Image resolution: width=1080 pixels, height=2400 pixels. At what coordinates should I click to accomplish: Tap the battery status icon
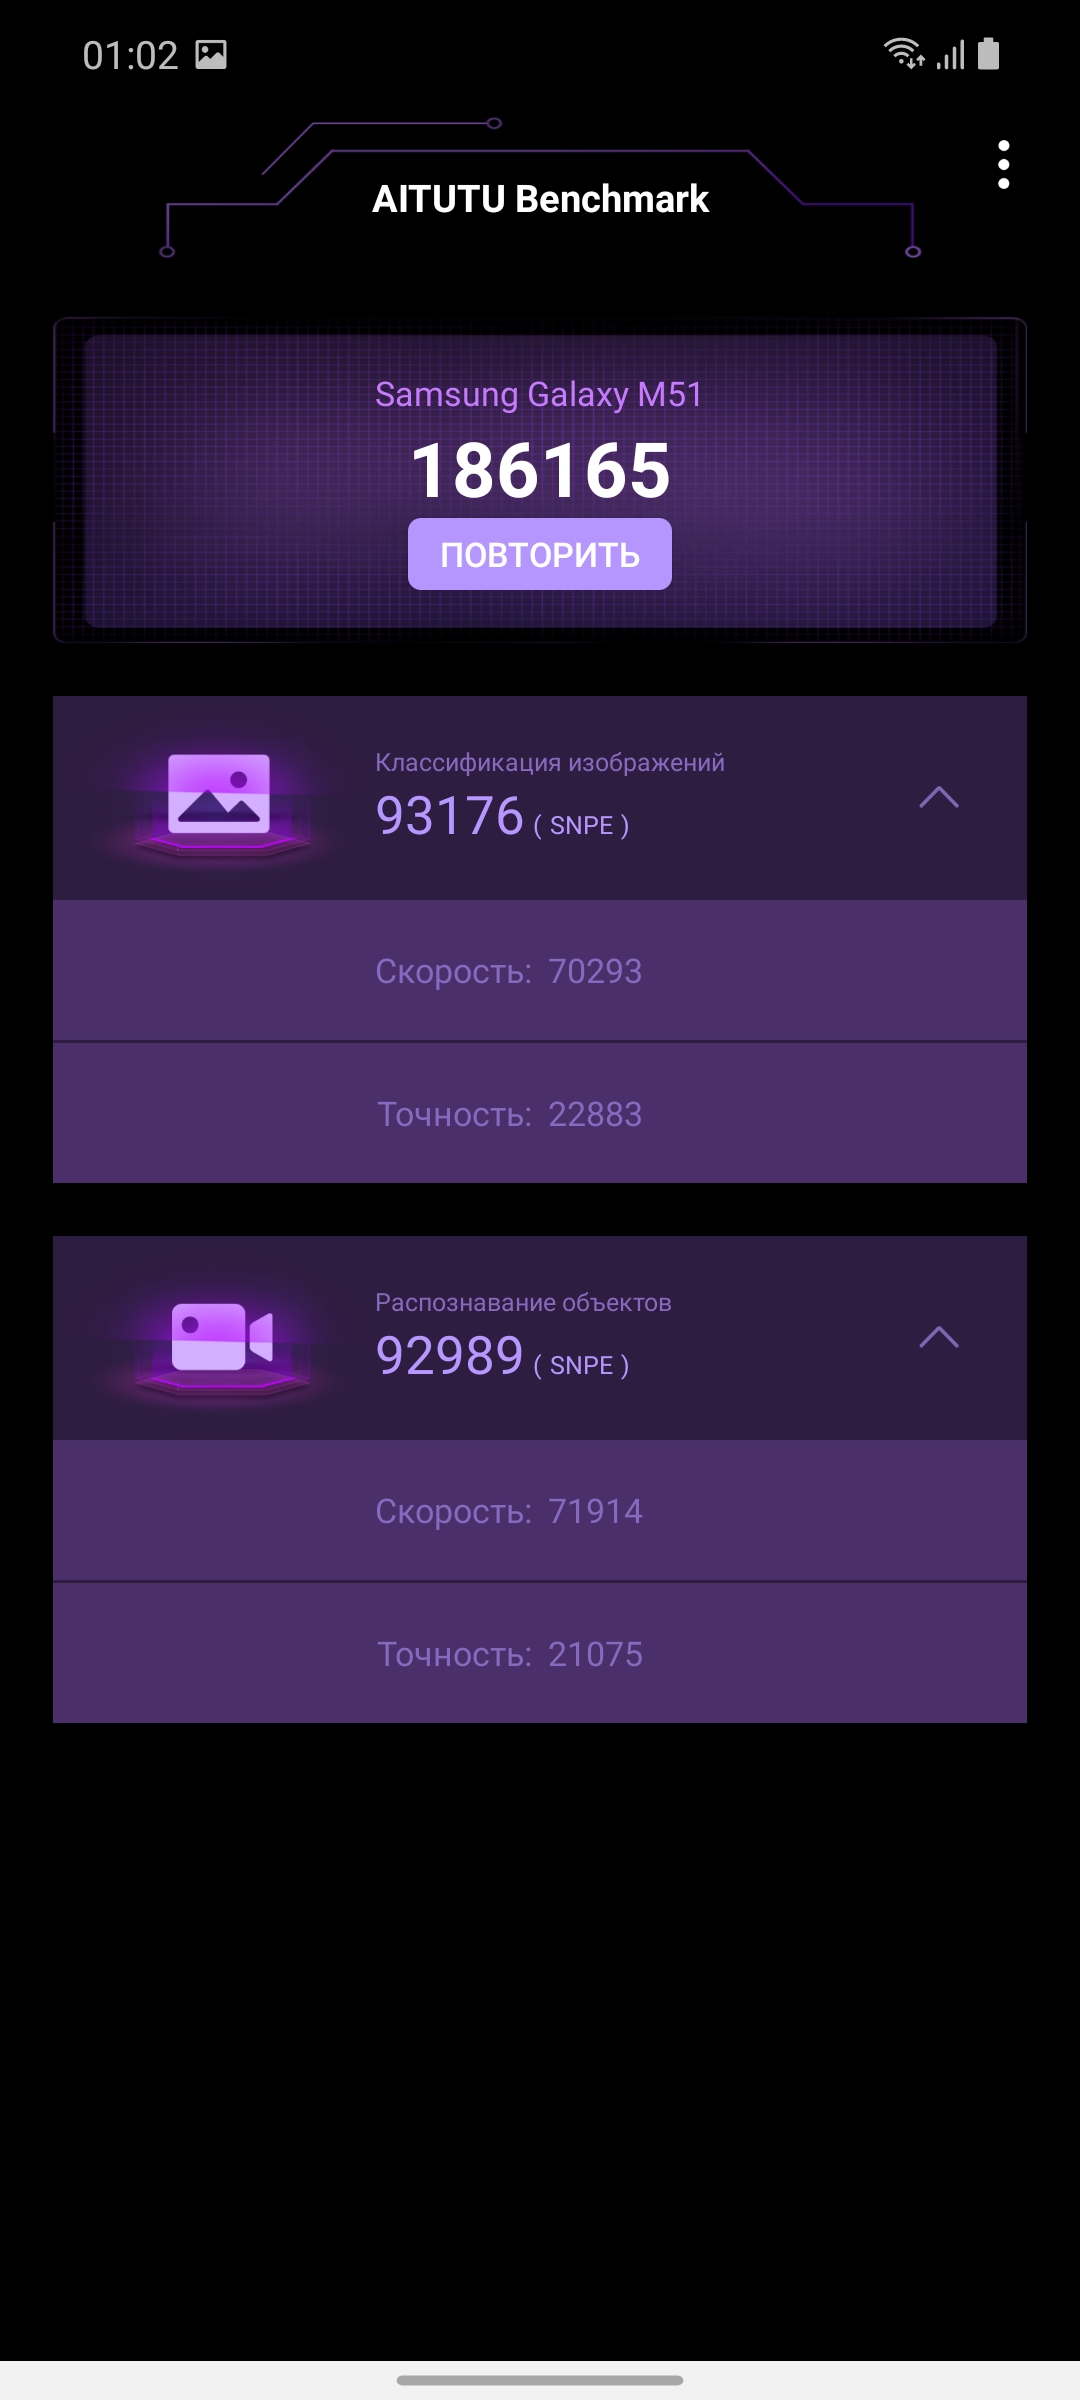pos(988,53)
